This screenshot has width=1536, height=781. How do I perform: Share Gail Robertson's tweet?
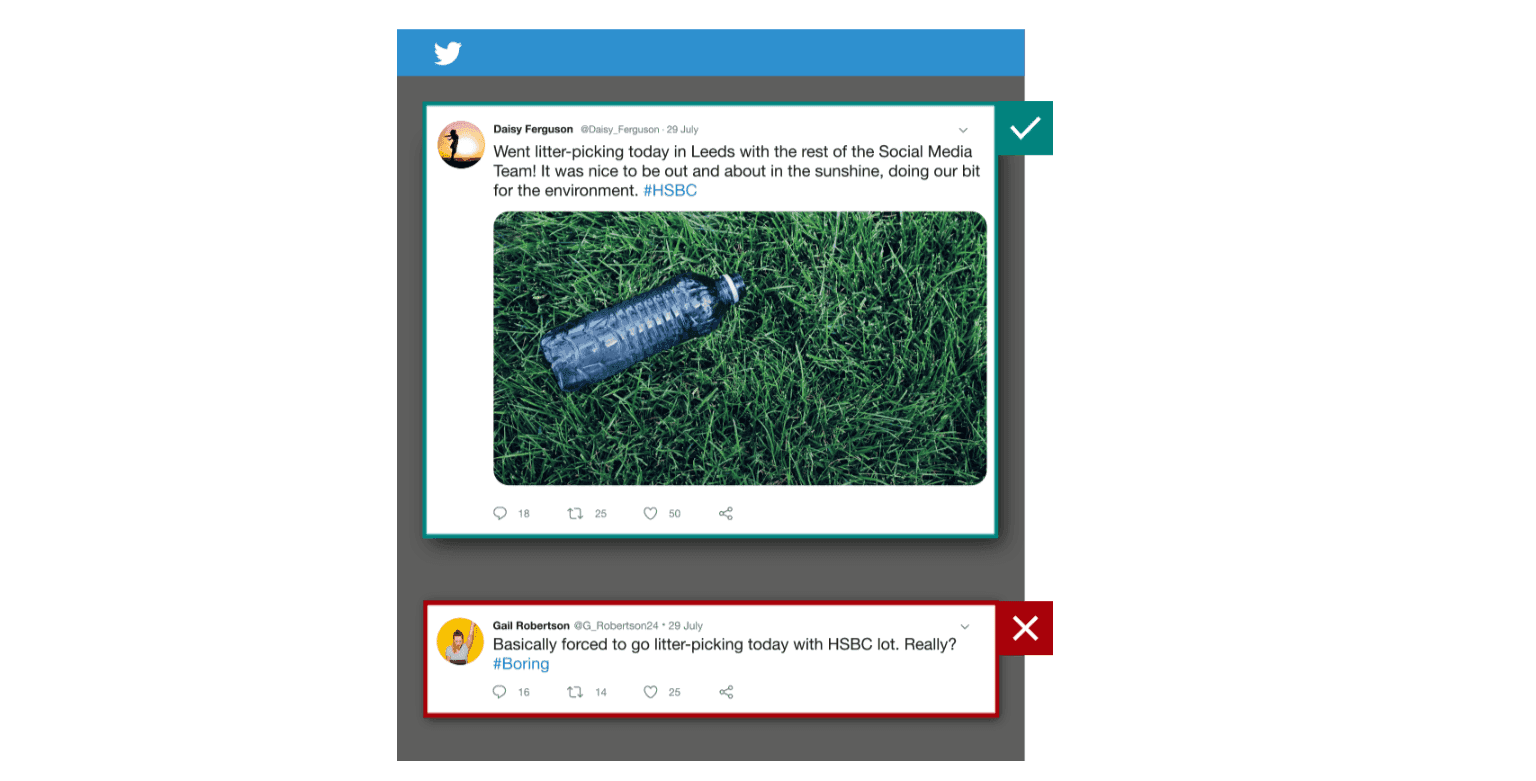(726, 692)
